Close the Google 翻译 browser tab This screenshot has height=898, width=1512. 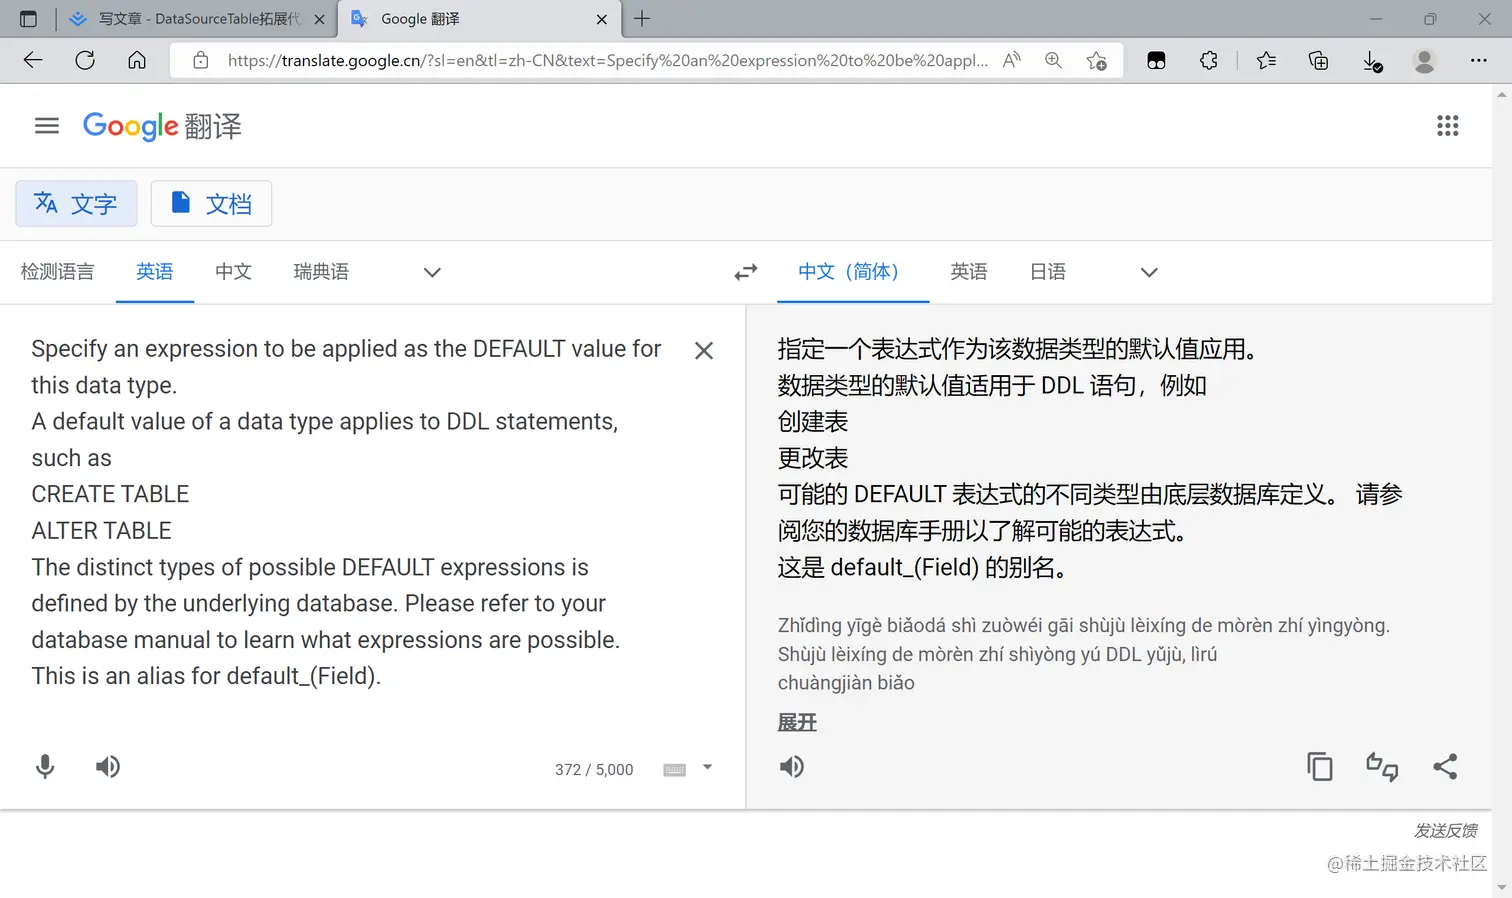[602, 19]
